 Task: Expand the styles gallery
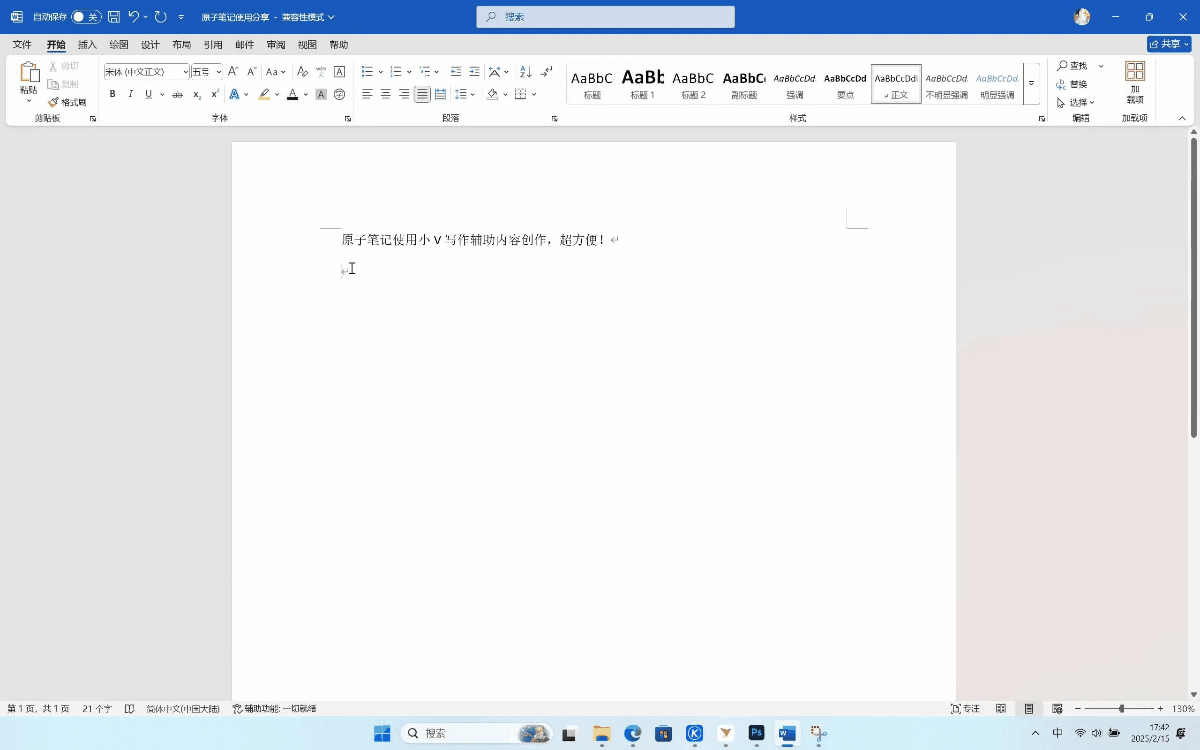[1031, 83]
